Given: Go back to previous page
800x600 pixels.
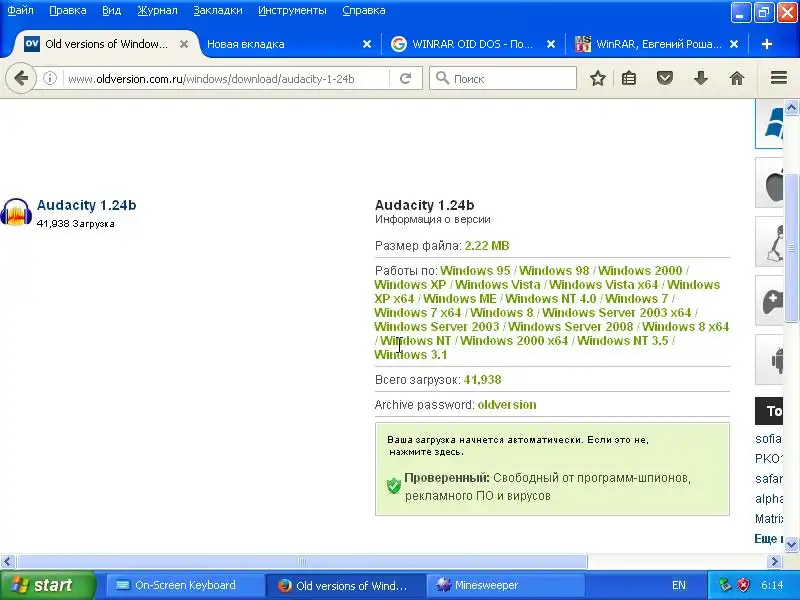Looking at the screenshot, I should (x=21, y=79).
